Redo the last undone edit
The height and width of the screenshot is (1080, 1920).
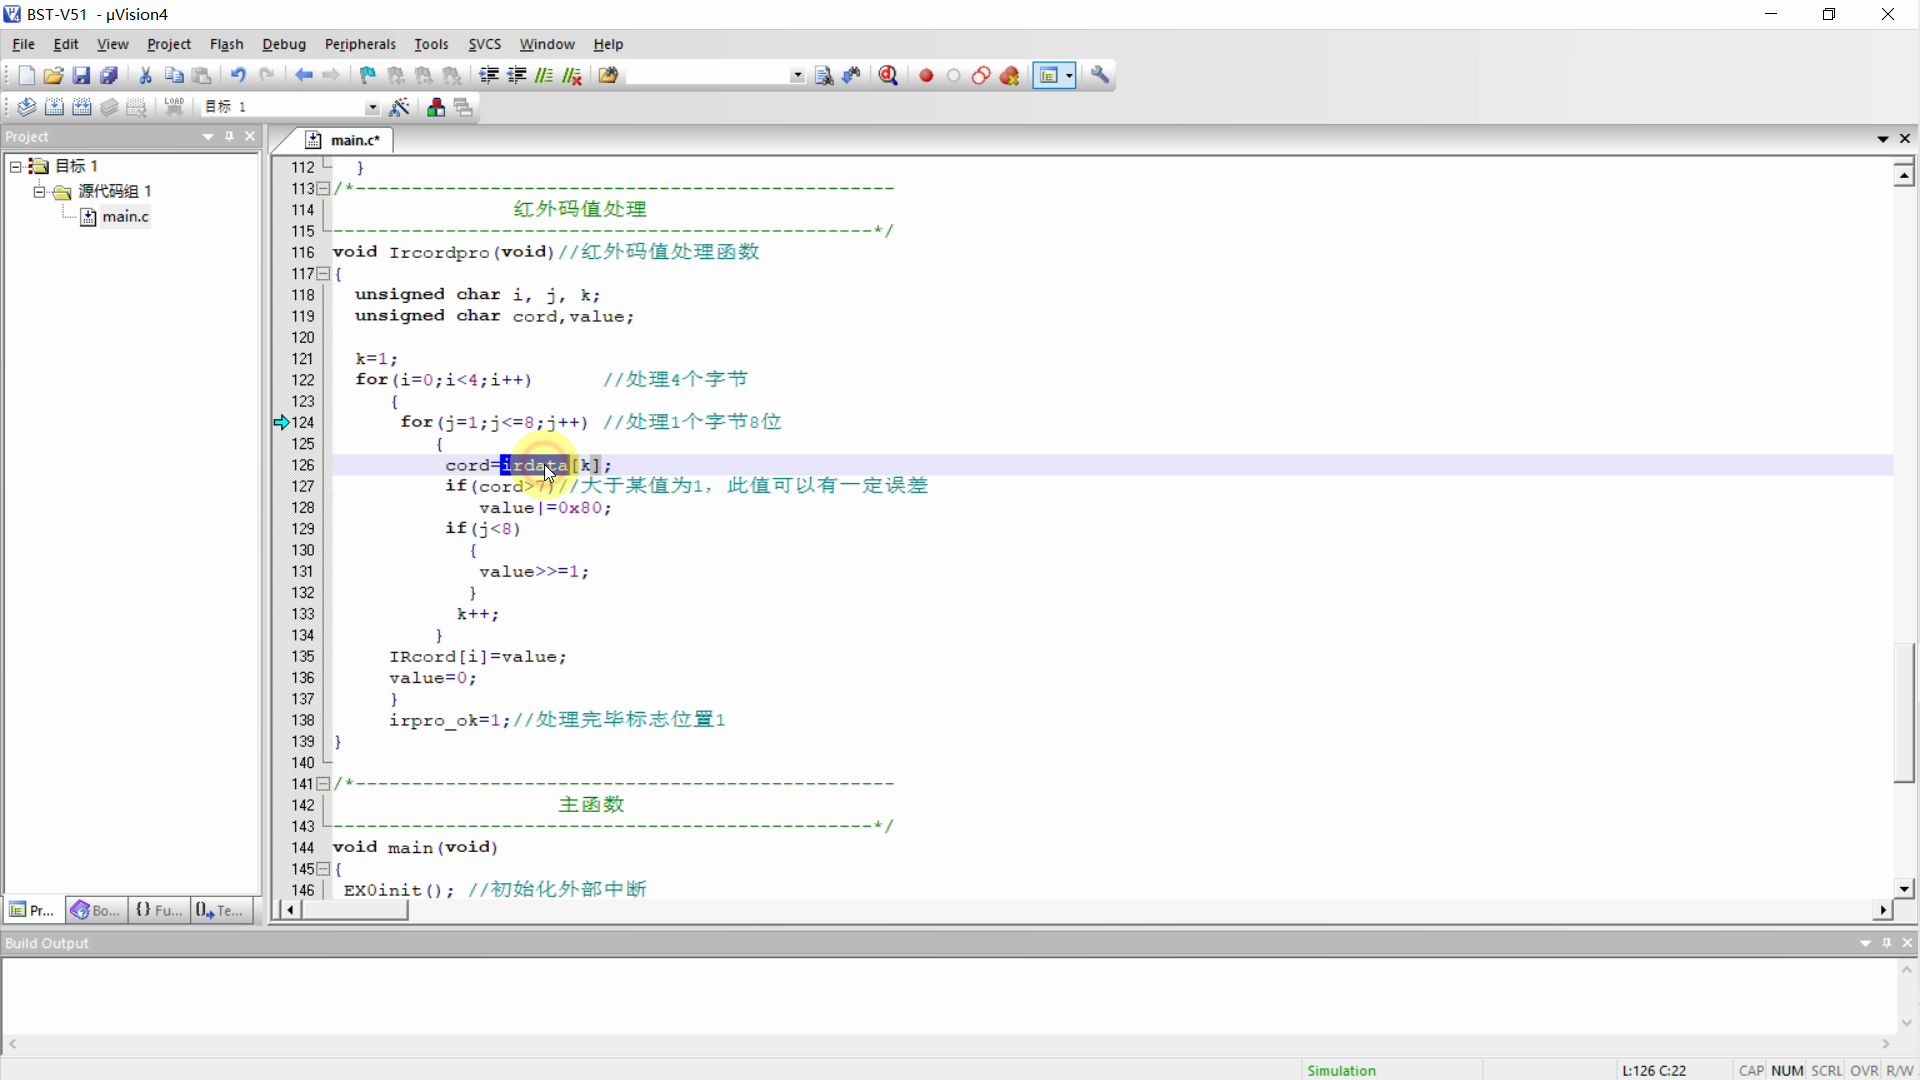point(267,76)
